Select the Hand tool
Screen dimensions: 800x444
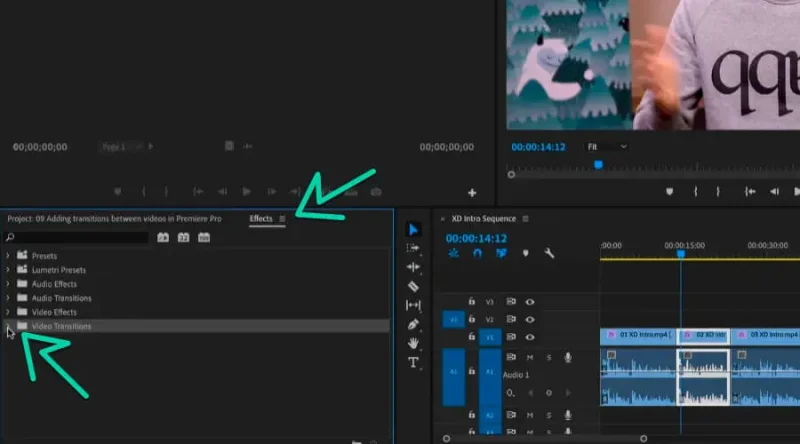pos(413,343)
